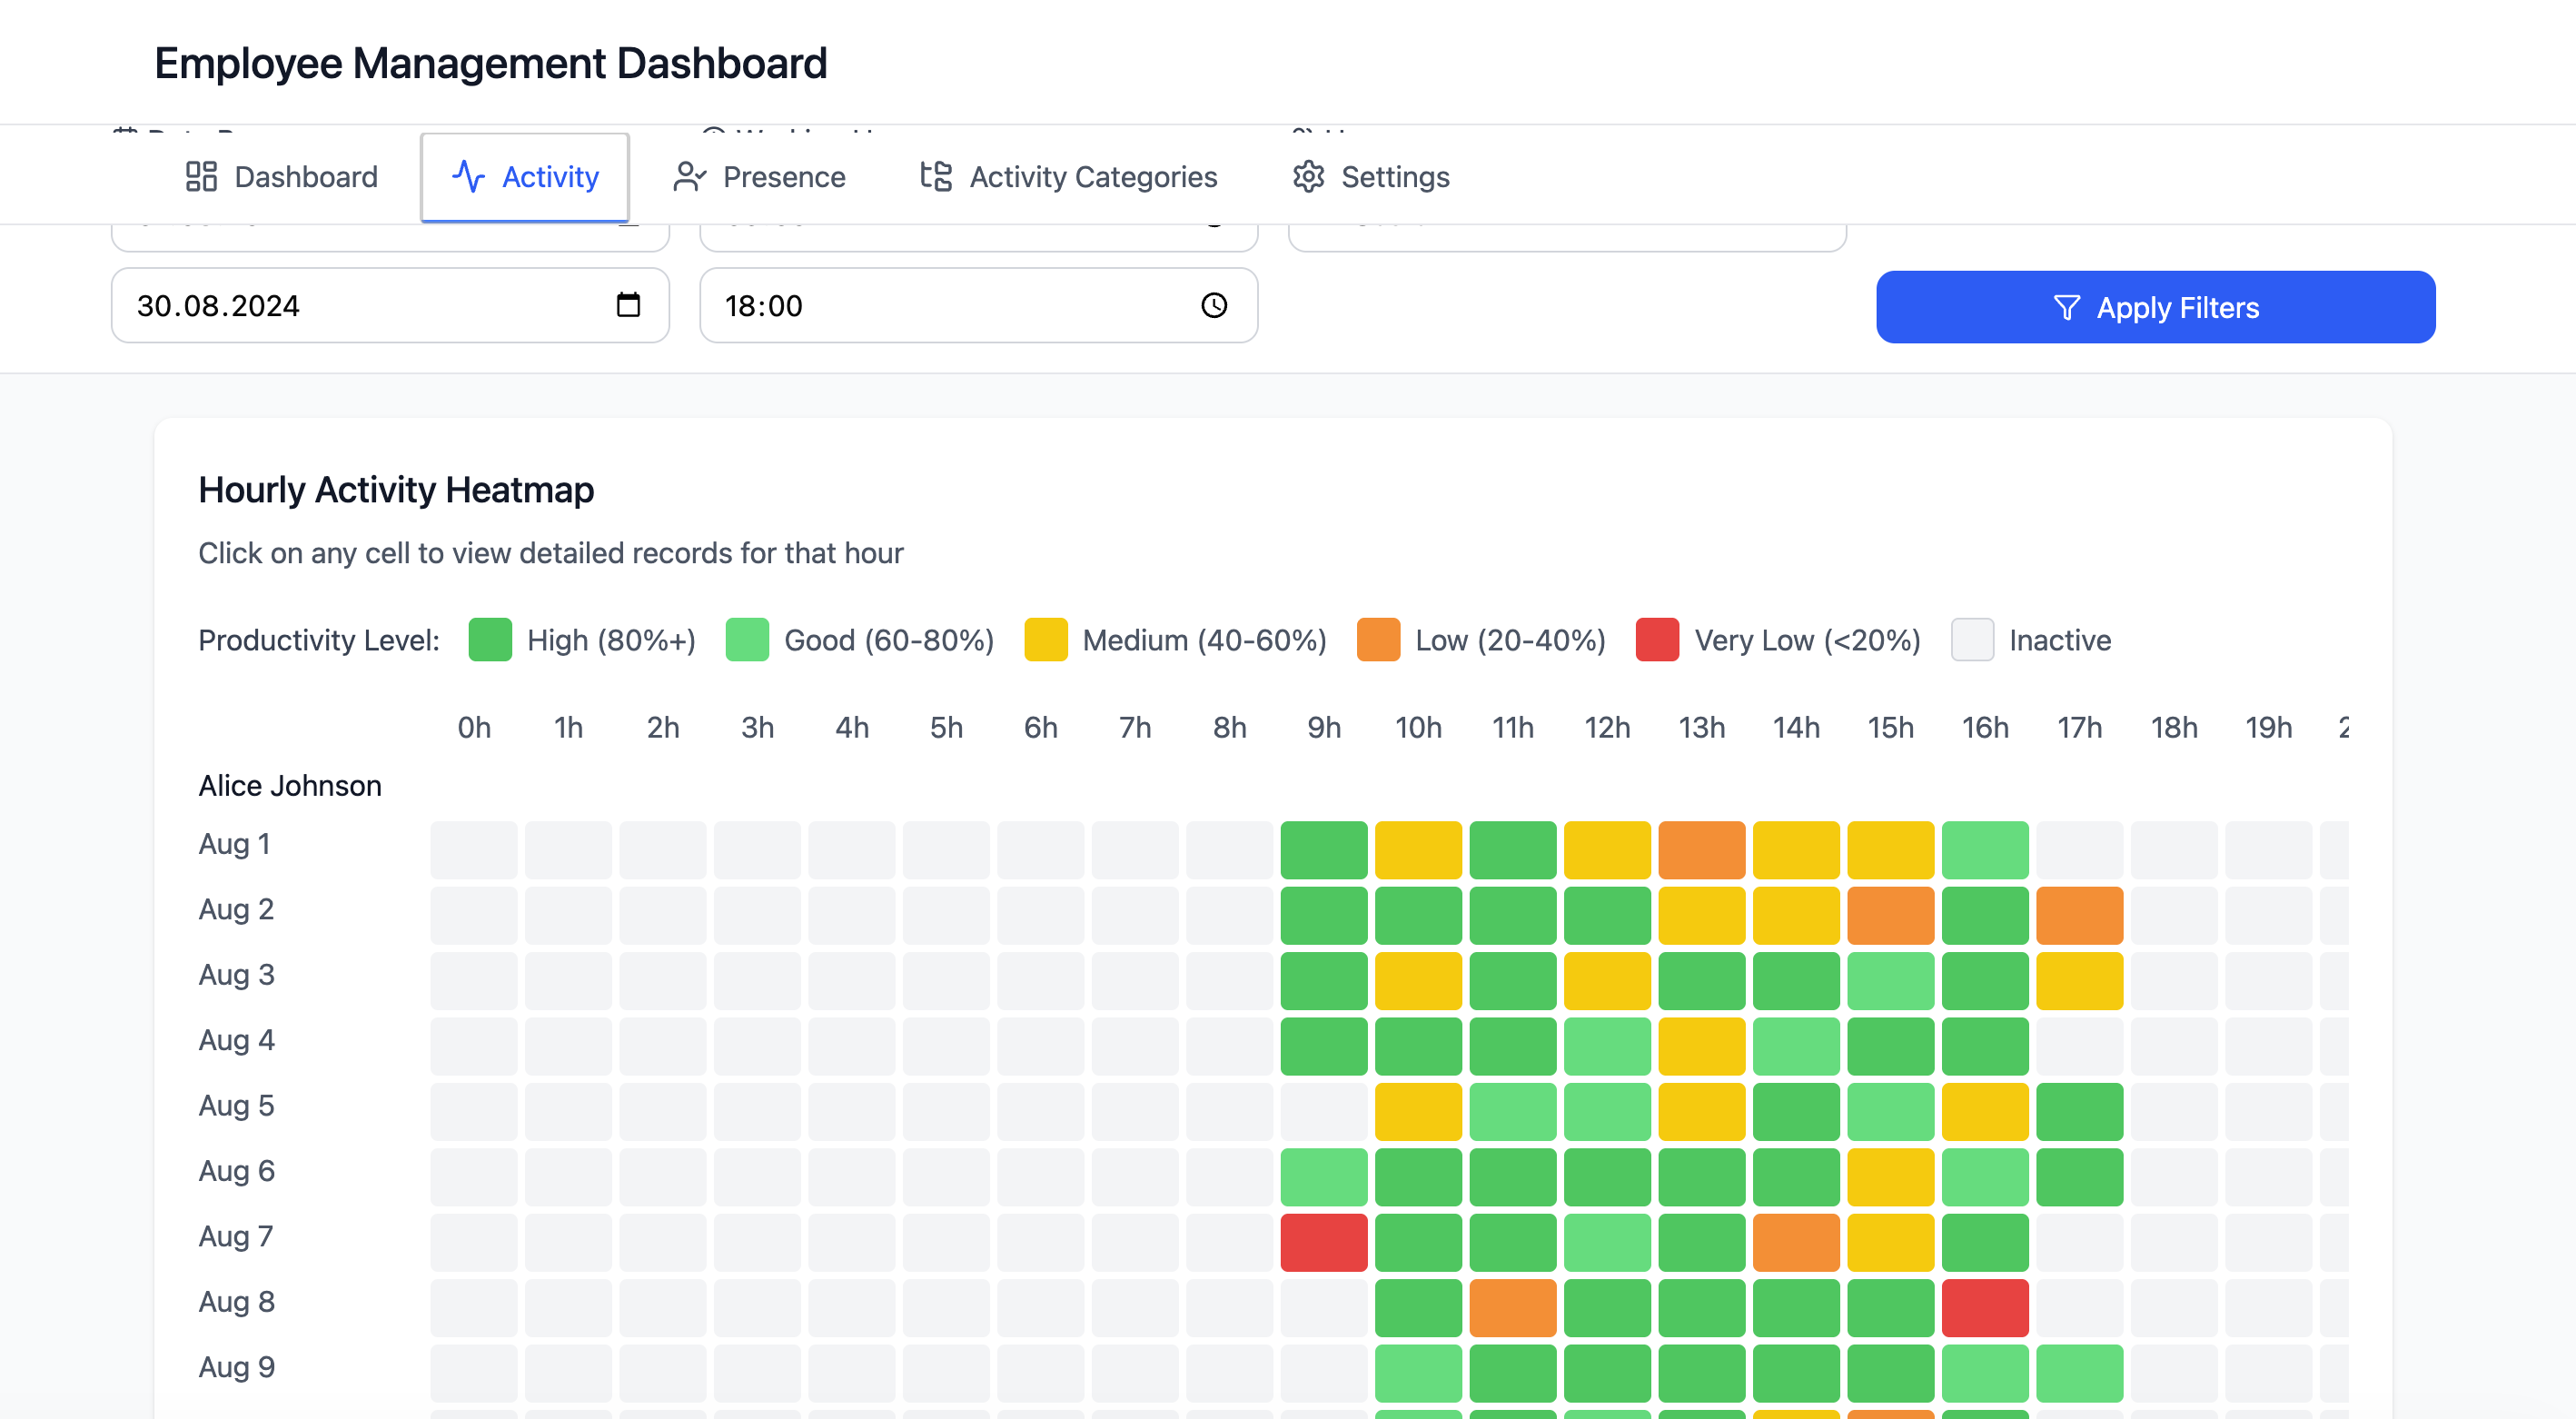
Task: Click the calendar icon in the date field
Action: pyautogui.click(x=629, y=305)
